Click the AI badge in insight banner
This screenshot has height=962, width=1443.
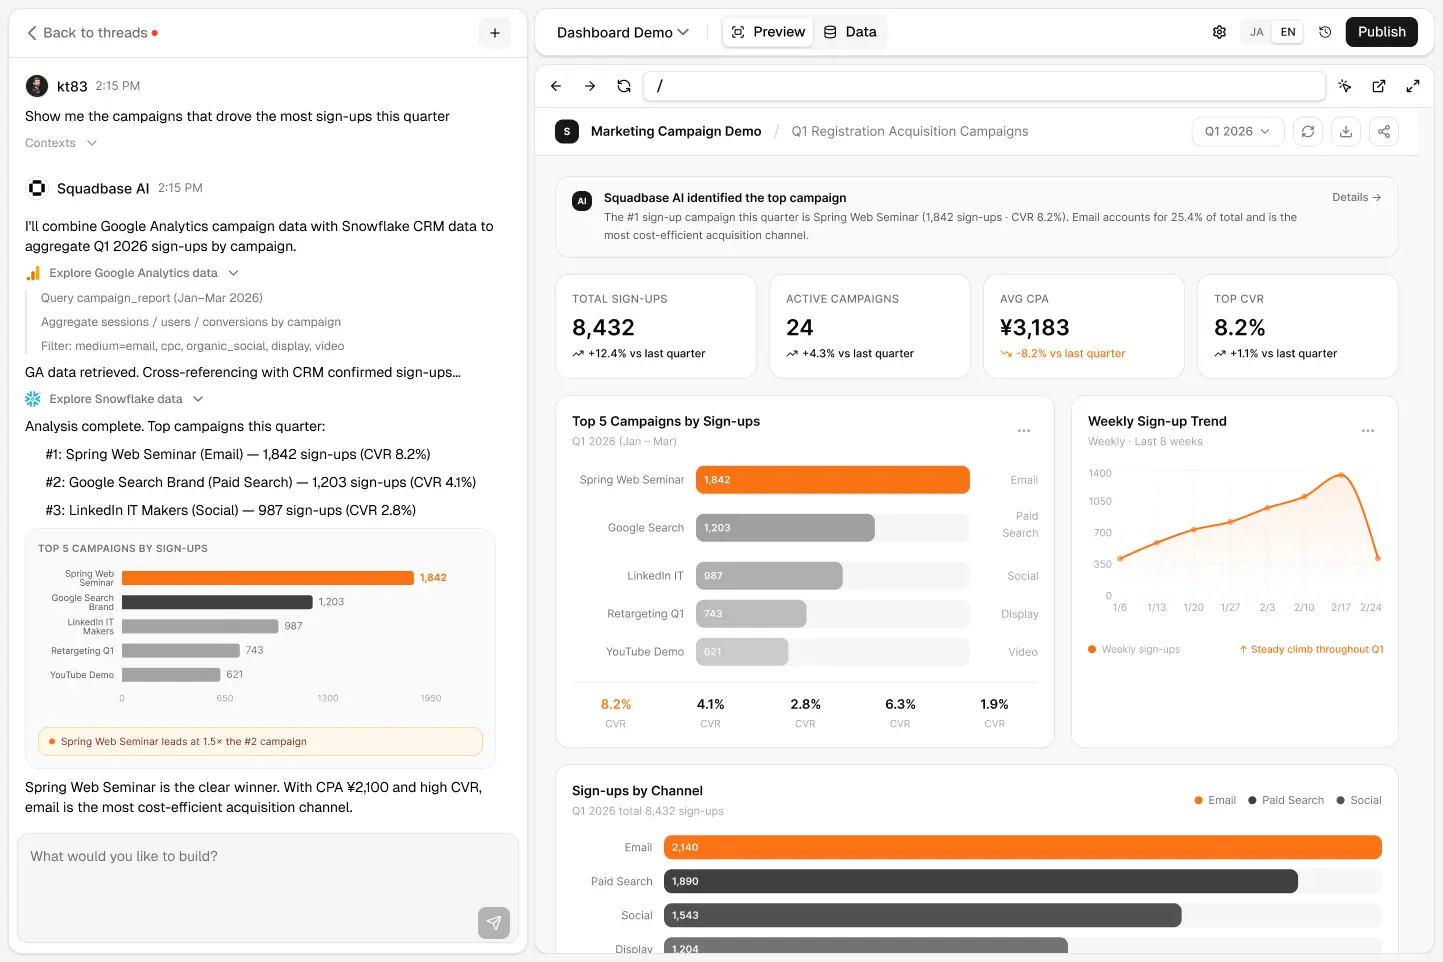coord(582,201)
